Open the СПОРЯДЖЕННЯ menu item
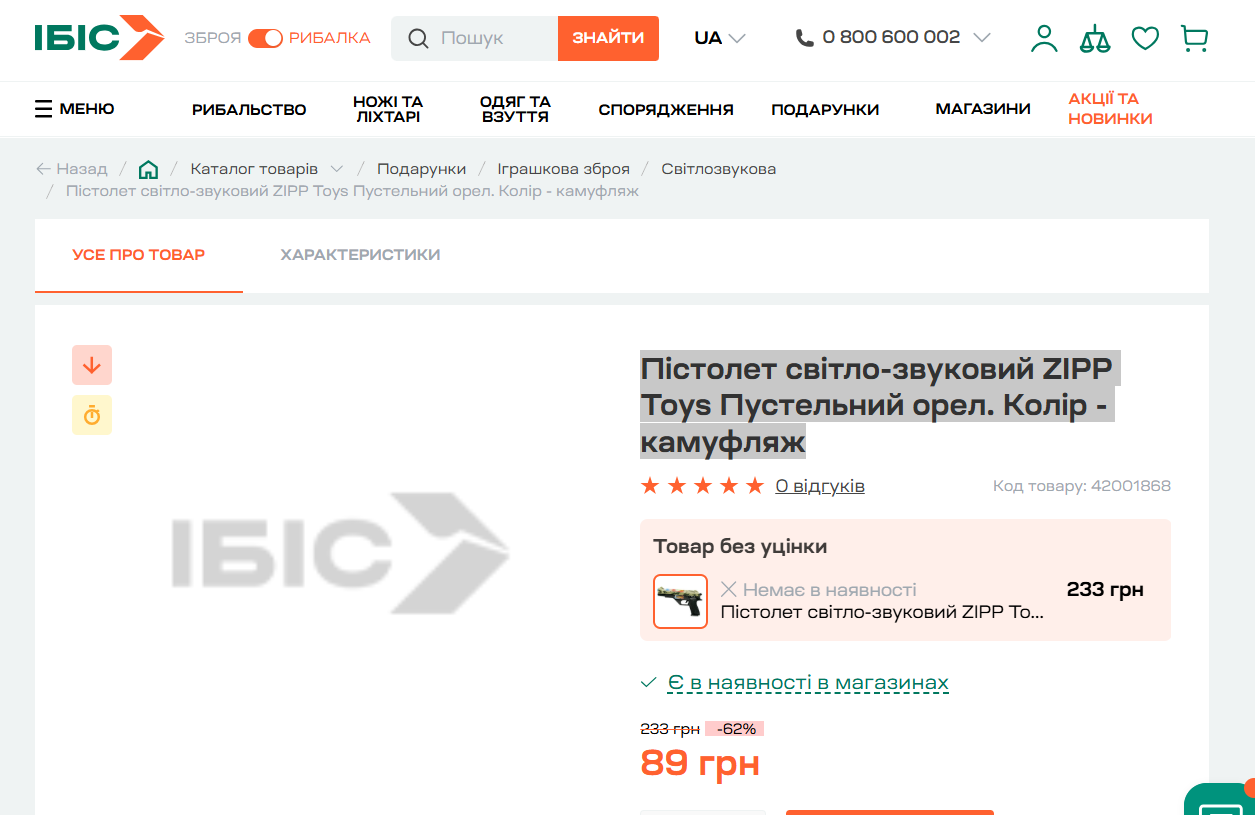Viewport: 1255px width, 815px height. (x=666, y=109)
